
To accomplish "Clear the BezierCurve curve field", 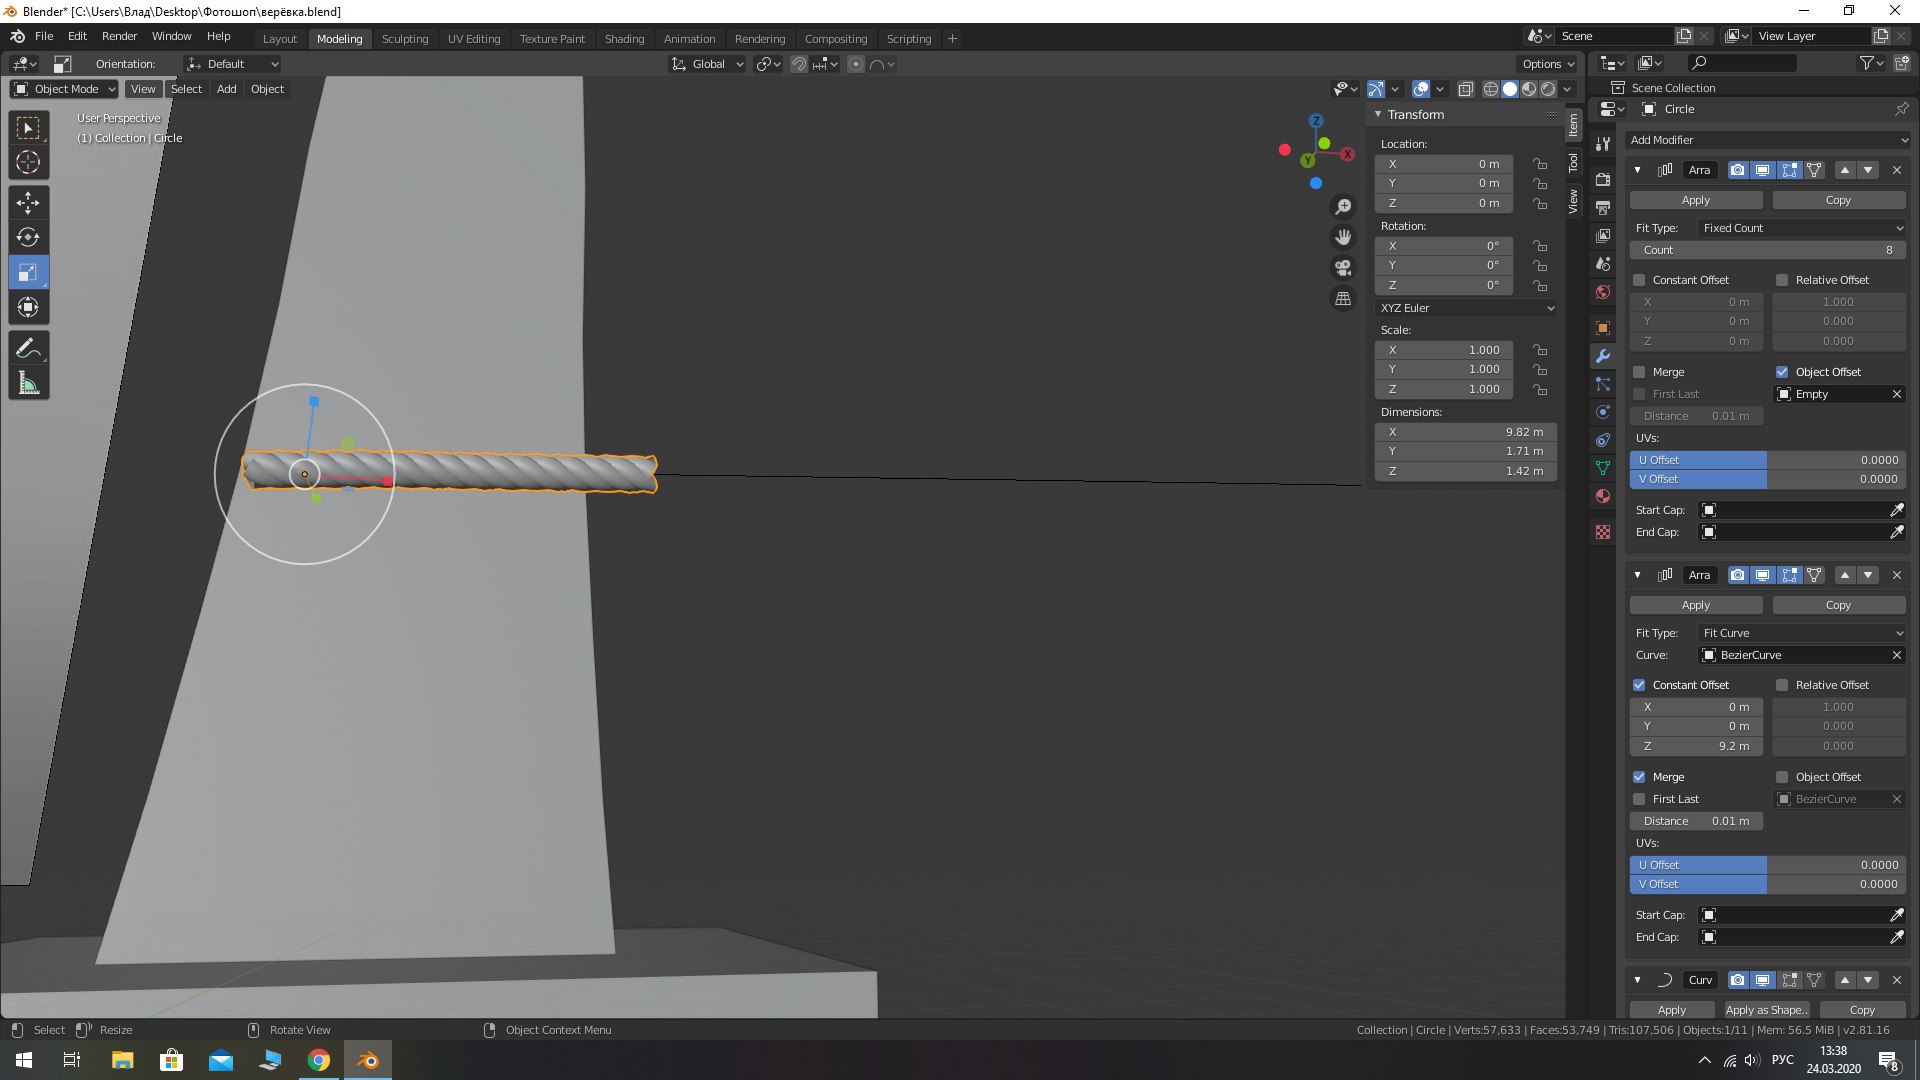I will click(x=1897, y=655).
